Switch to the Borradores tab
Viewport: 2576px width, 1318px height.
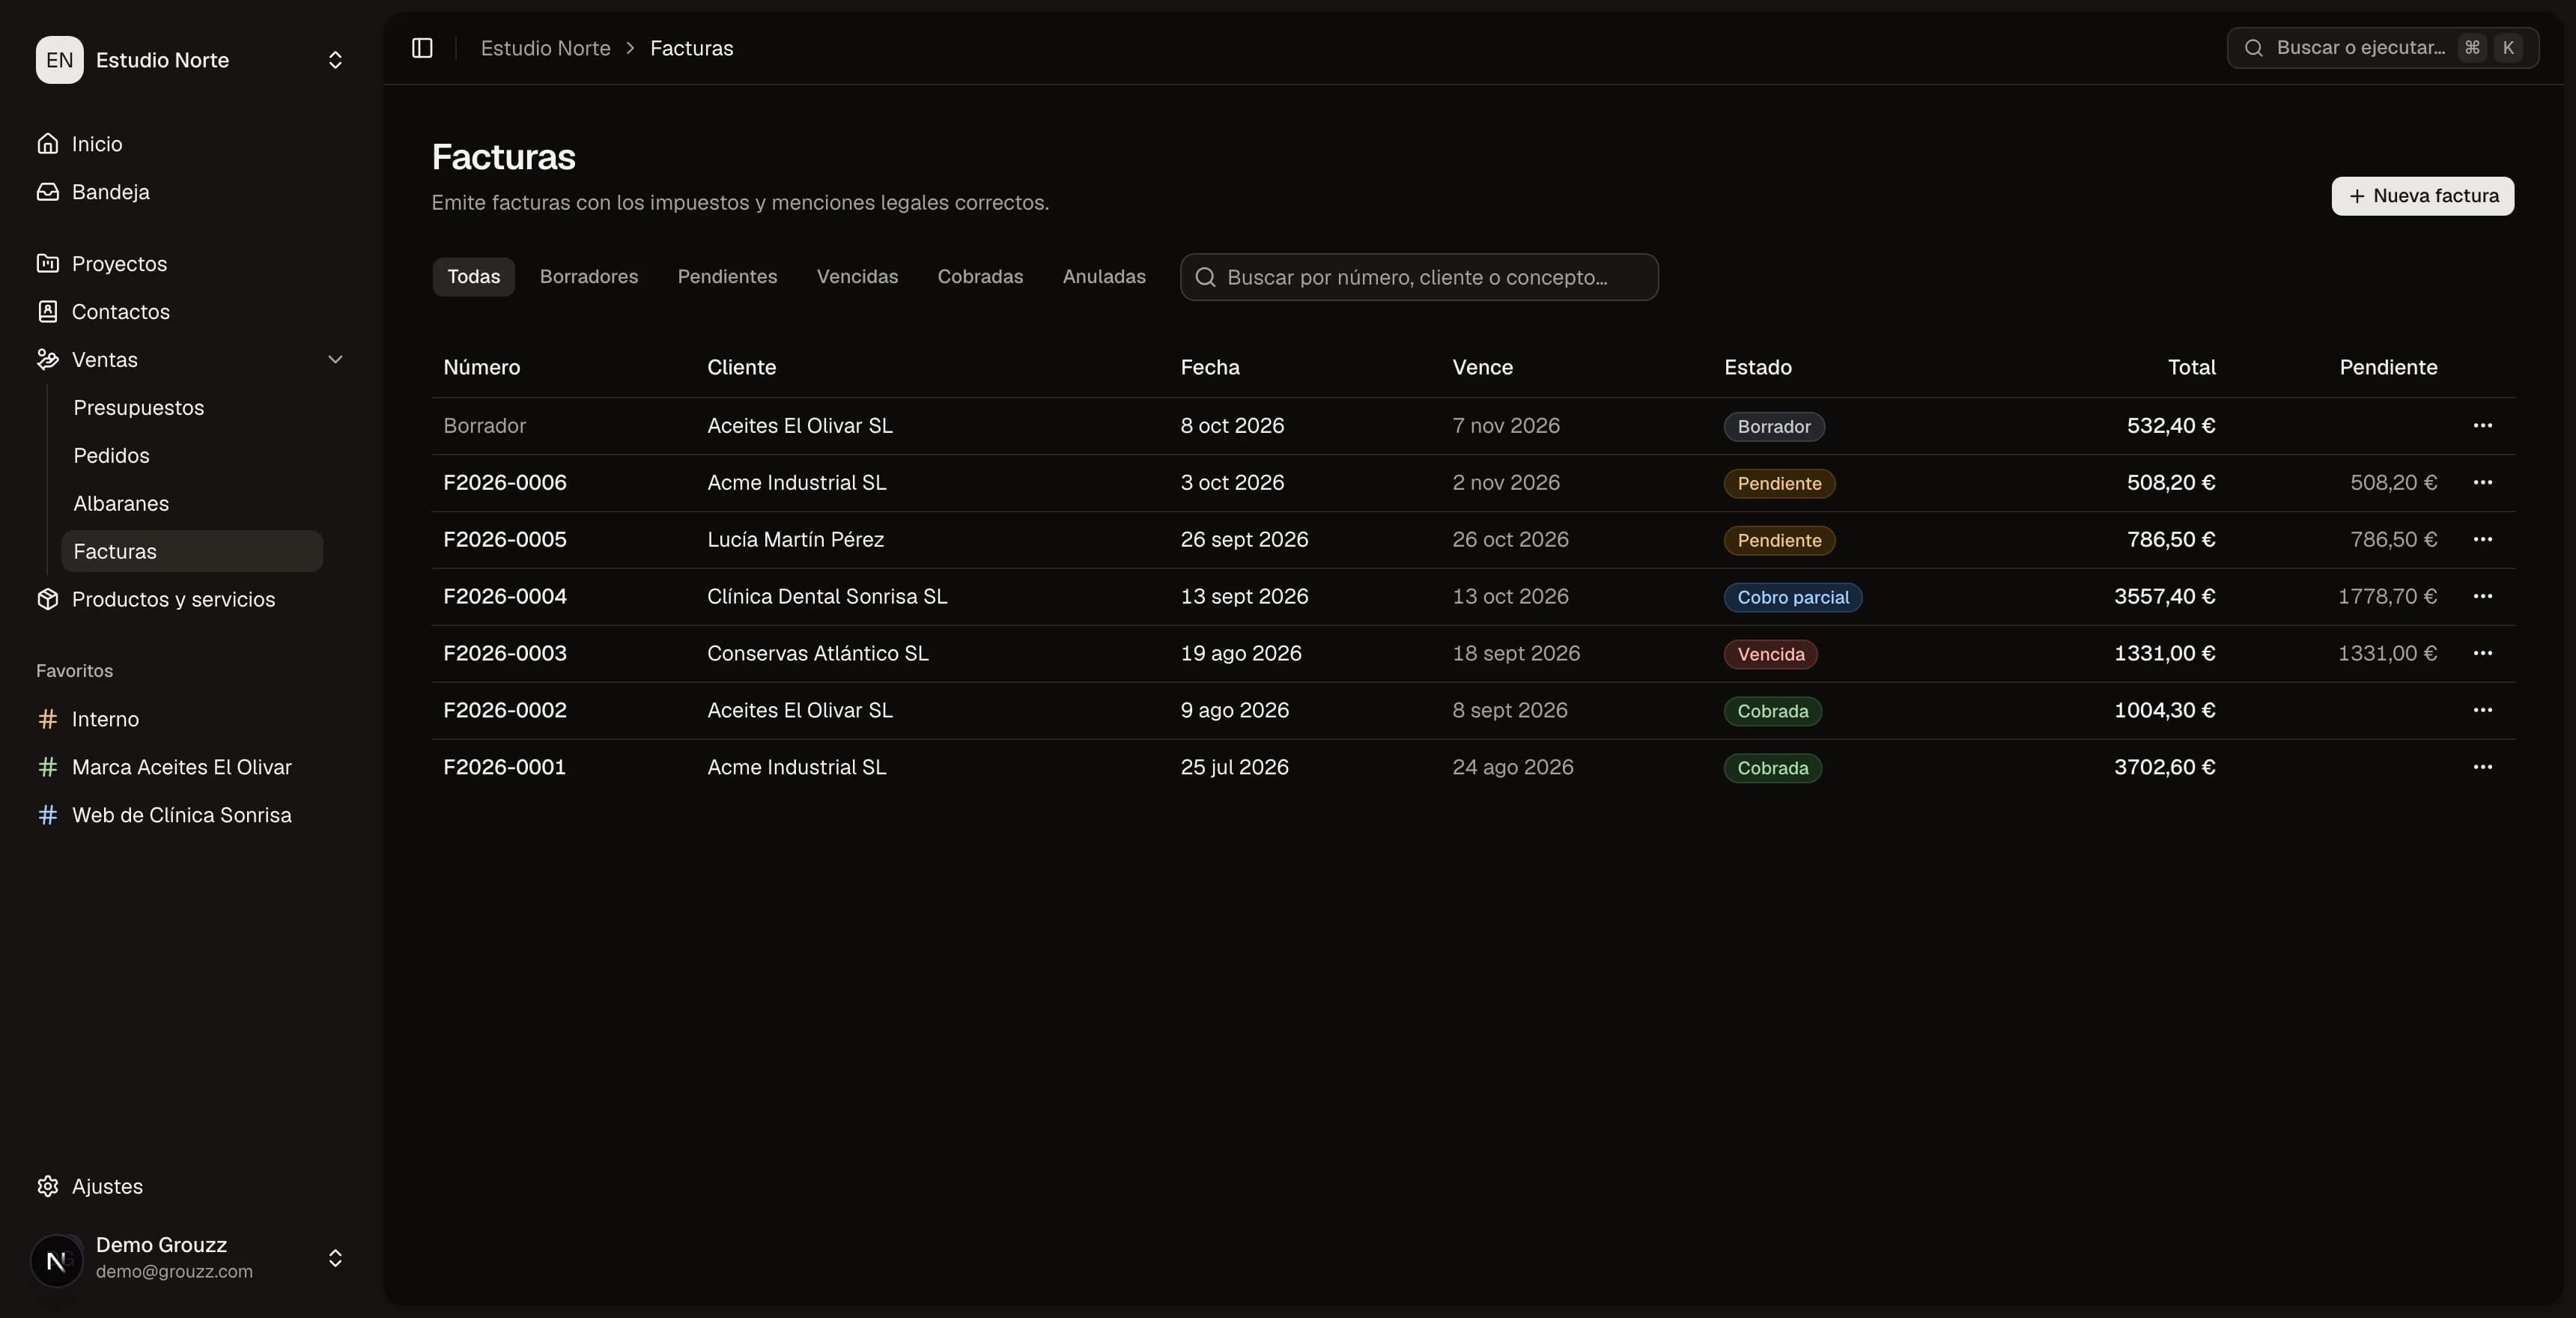(x=589, y=277)
